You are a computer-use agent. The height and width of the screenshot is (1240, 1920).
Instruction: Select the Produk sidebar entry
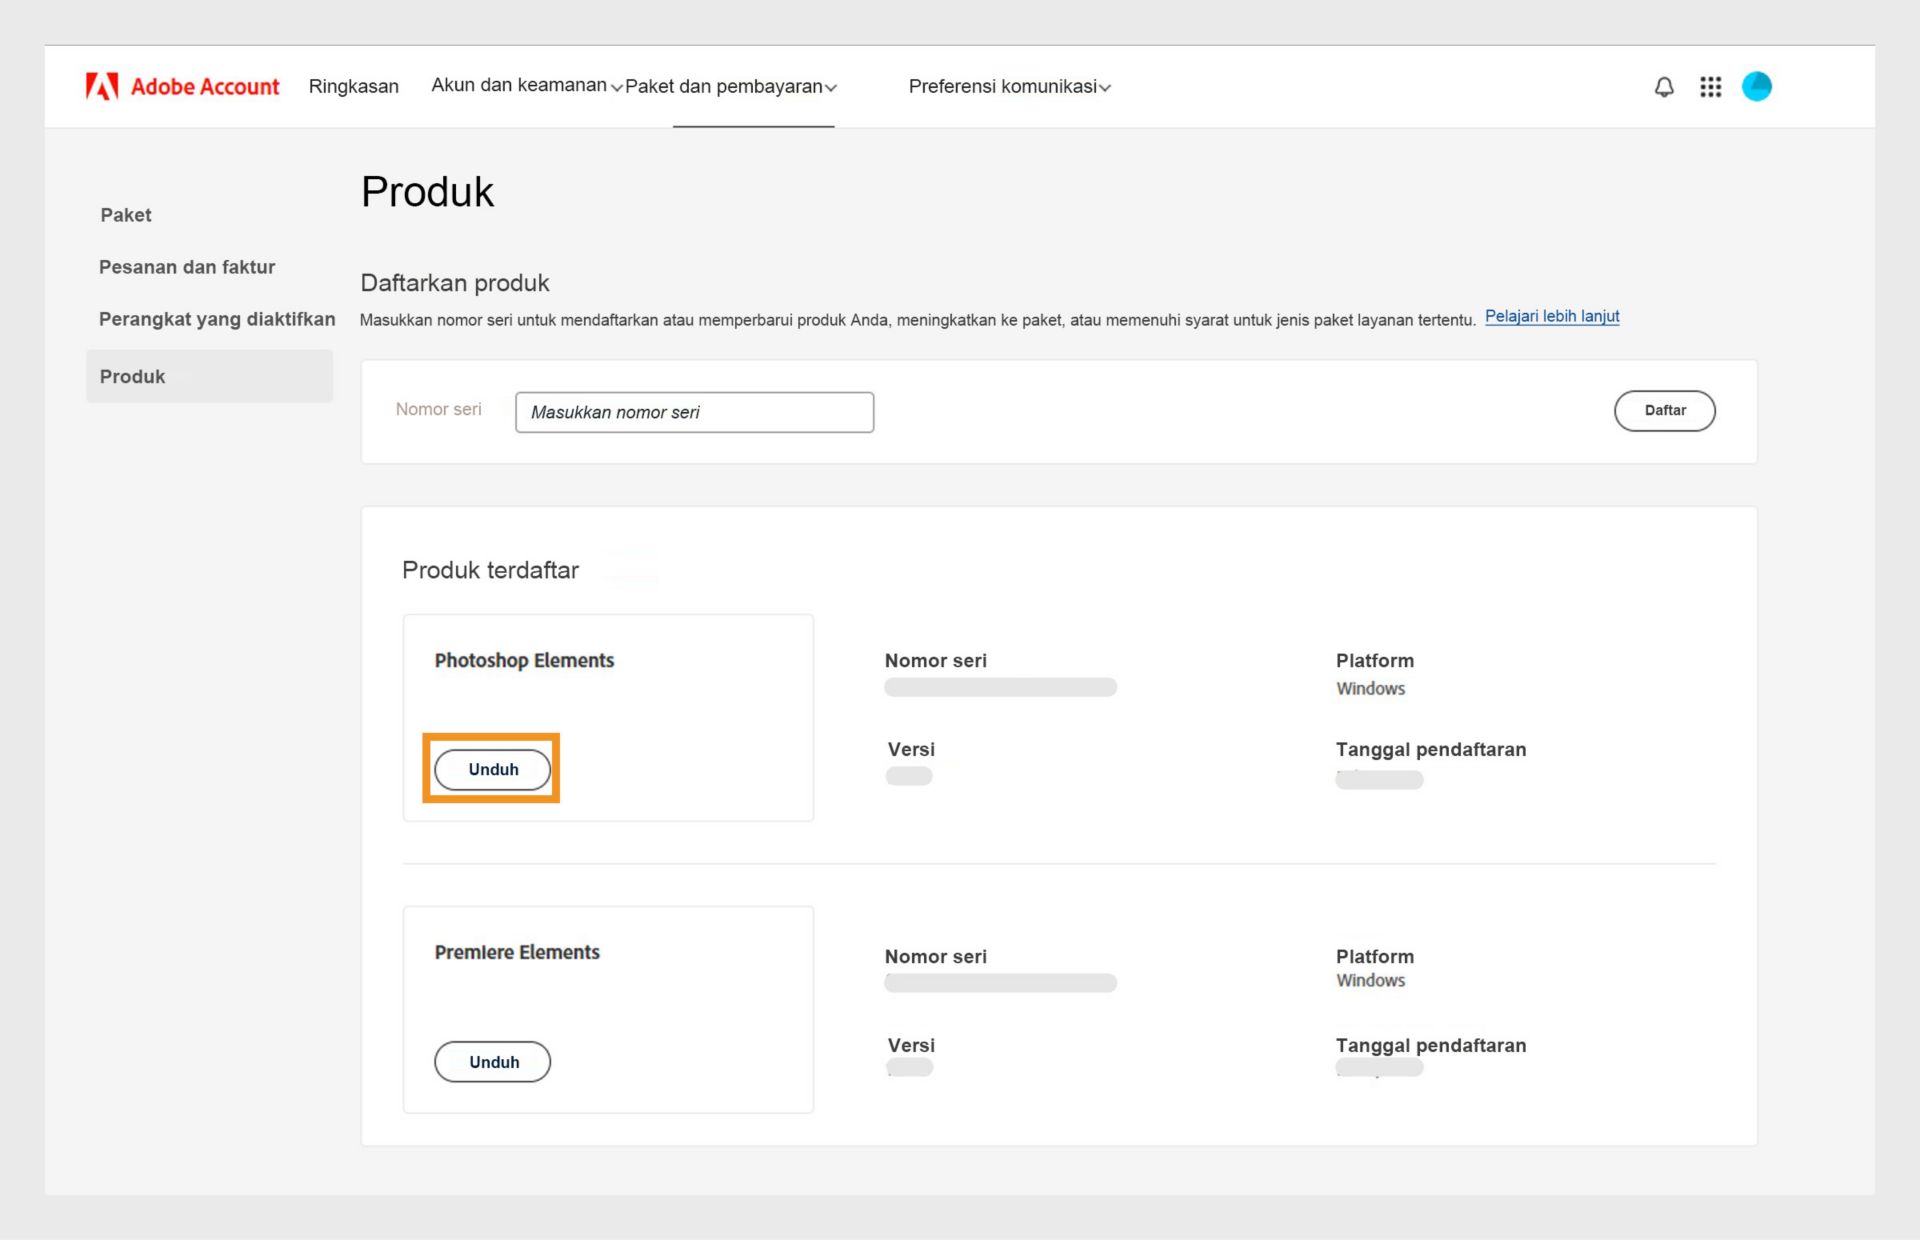pyautogui.click(x=132, y=376)
